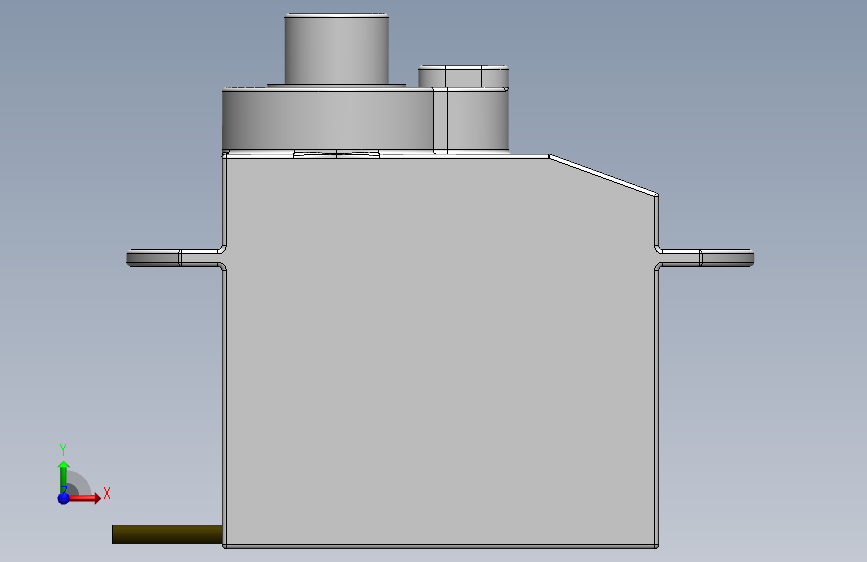Select the dark olive wire stub

click(x=167, y=534)
